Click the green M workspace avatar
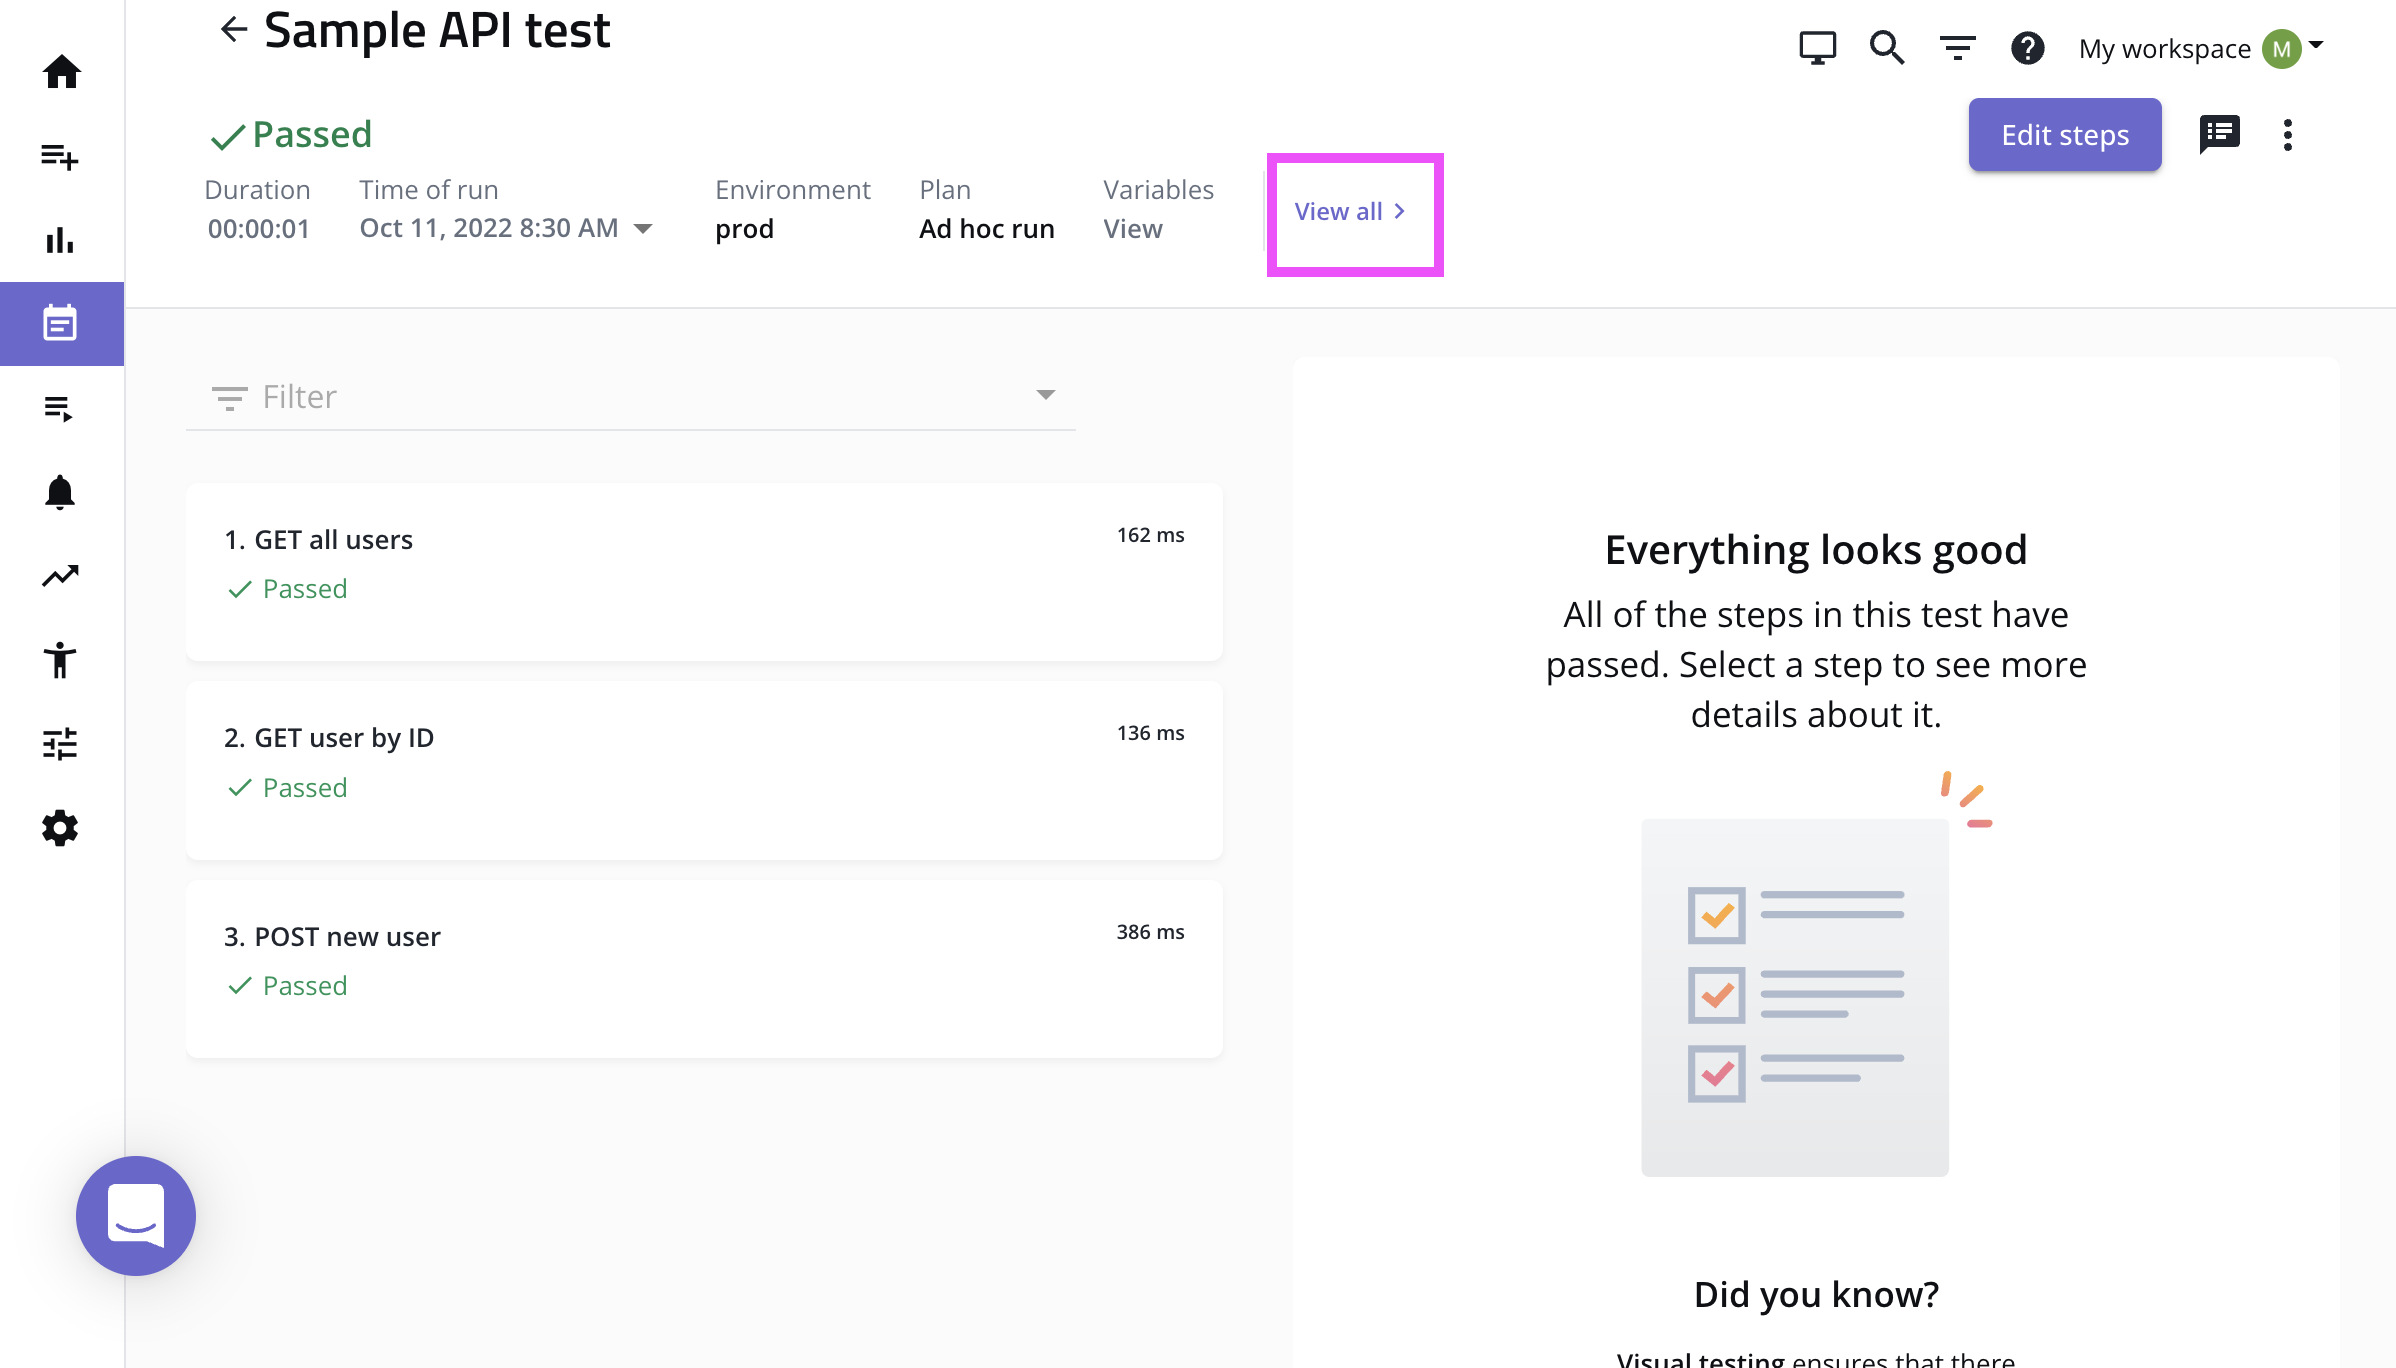The height and width of the screenshot is (1368, 2396). (2281, 49)
